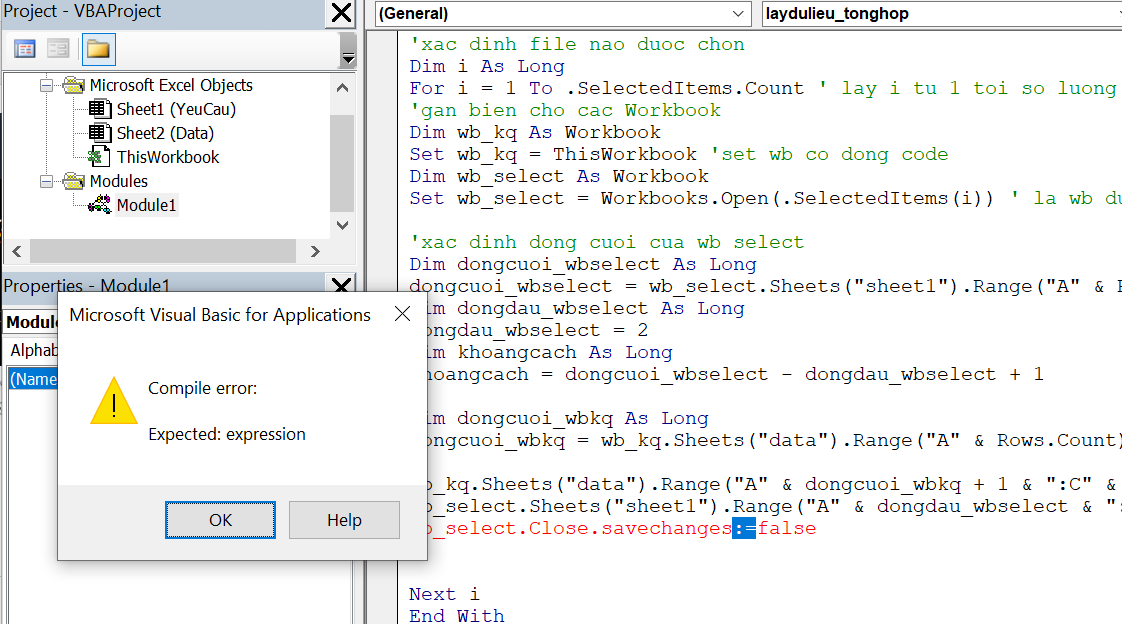
Task: Collapse the Modules tree node
Action: pos(47,182)
